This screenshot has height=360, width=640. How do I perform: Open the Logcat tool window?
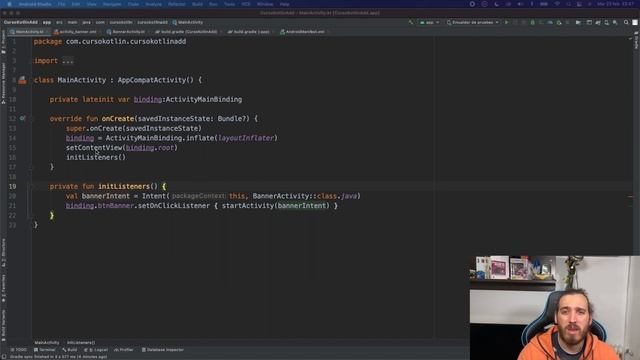tap(96, 350)
